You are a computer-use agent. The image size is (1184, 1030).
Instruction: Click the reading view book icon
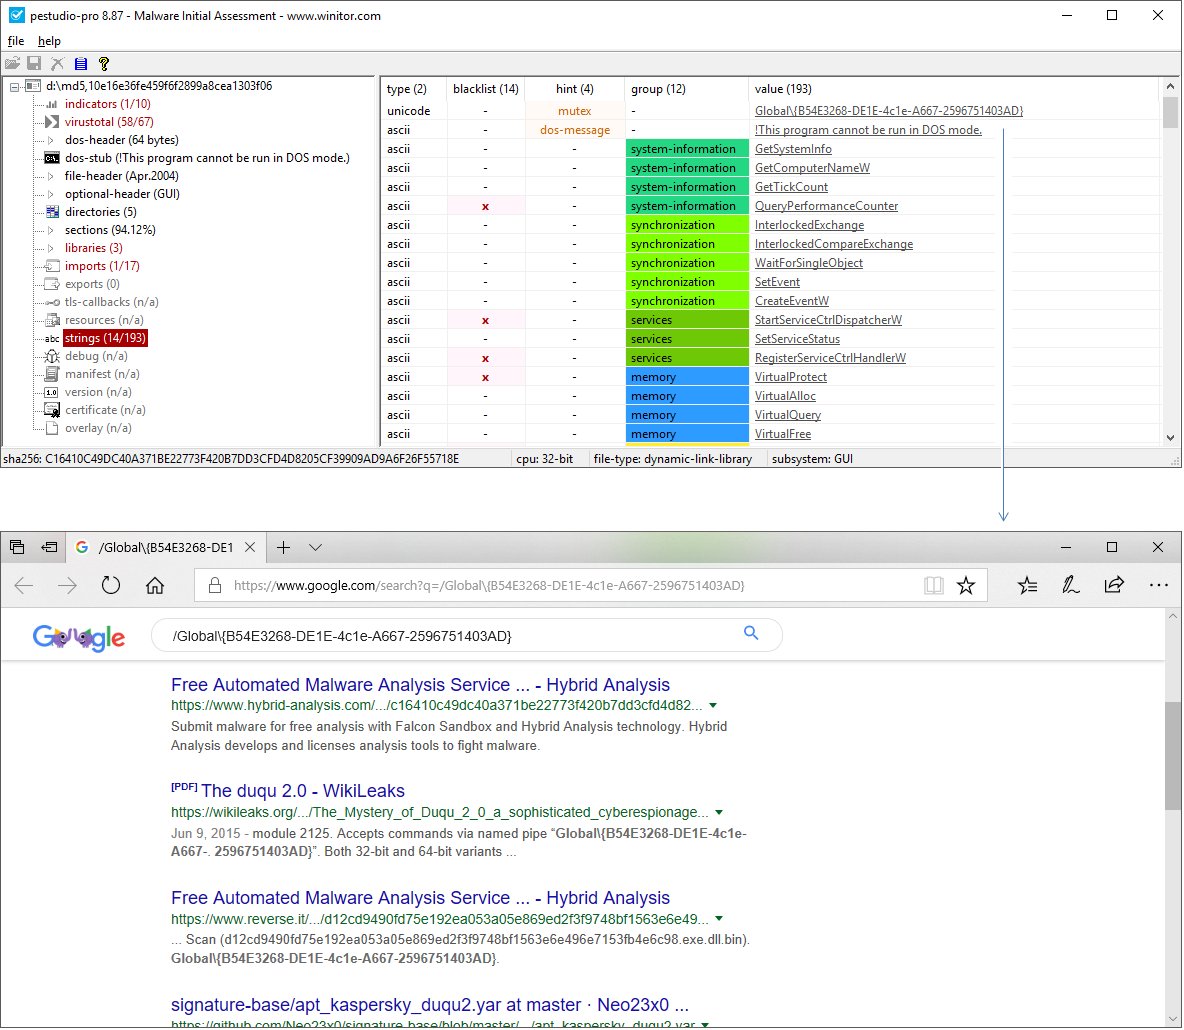[x=934, y=586]
